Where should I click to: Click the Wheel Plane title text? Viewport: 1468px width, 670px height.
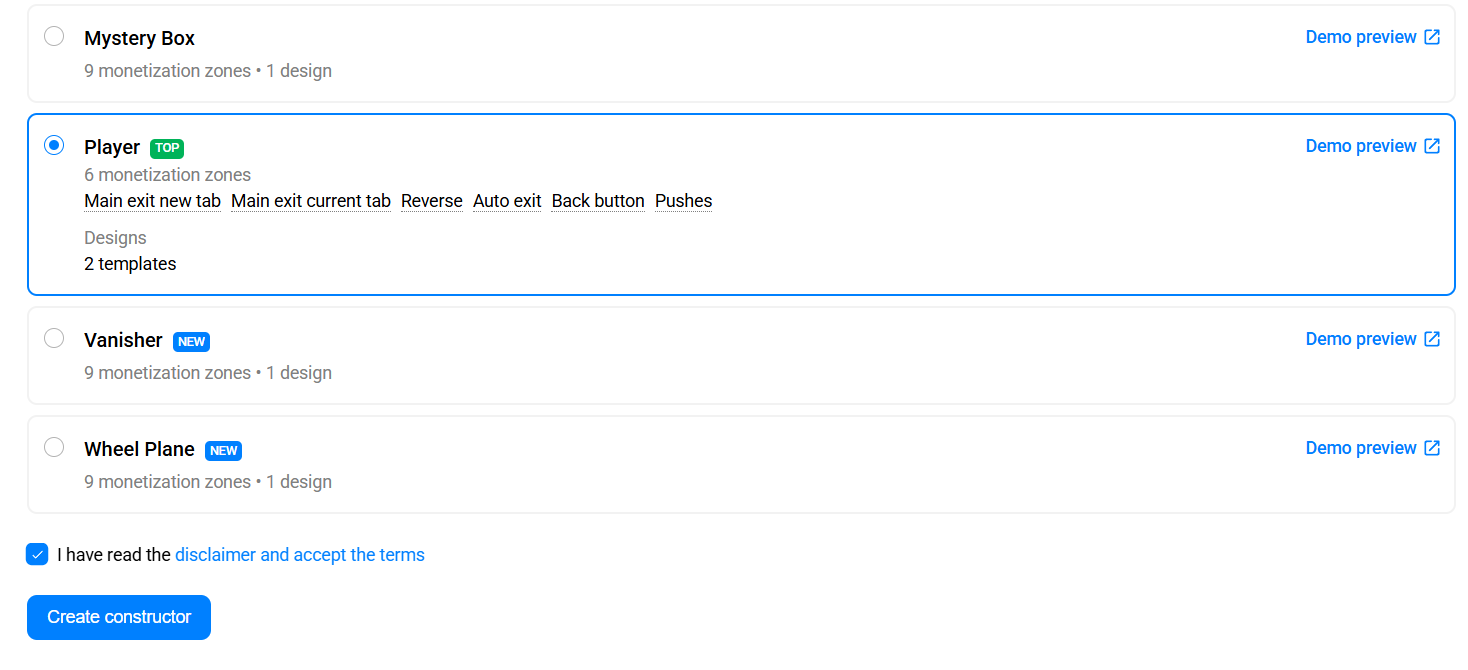139,449
